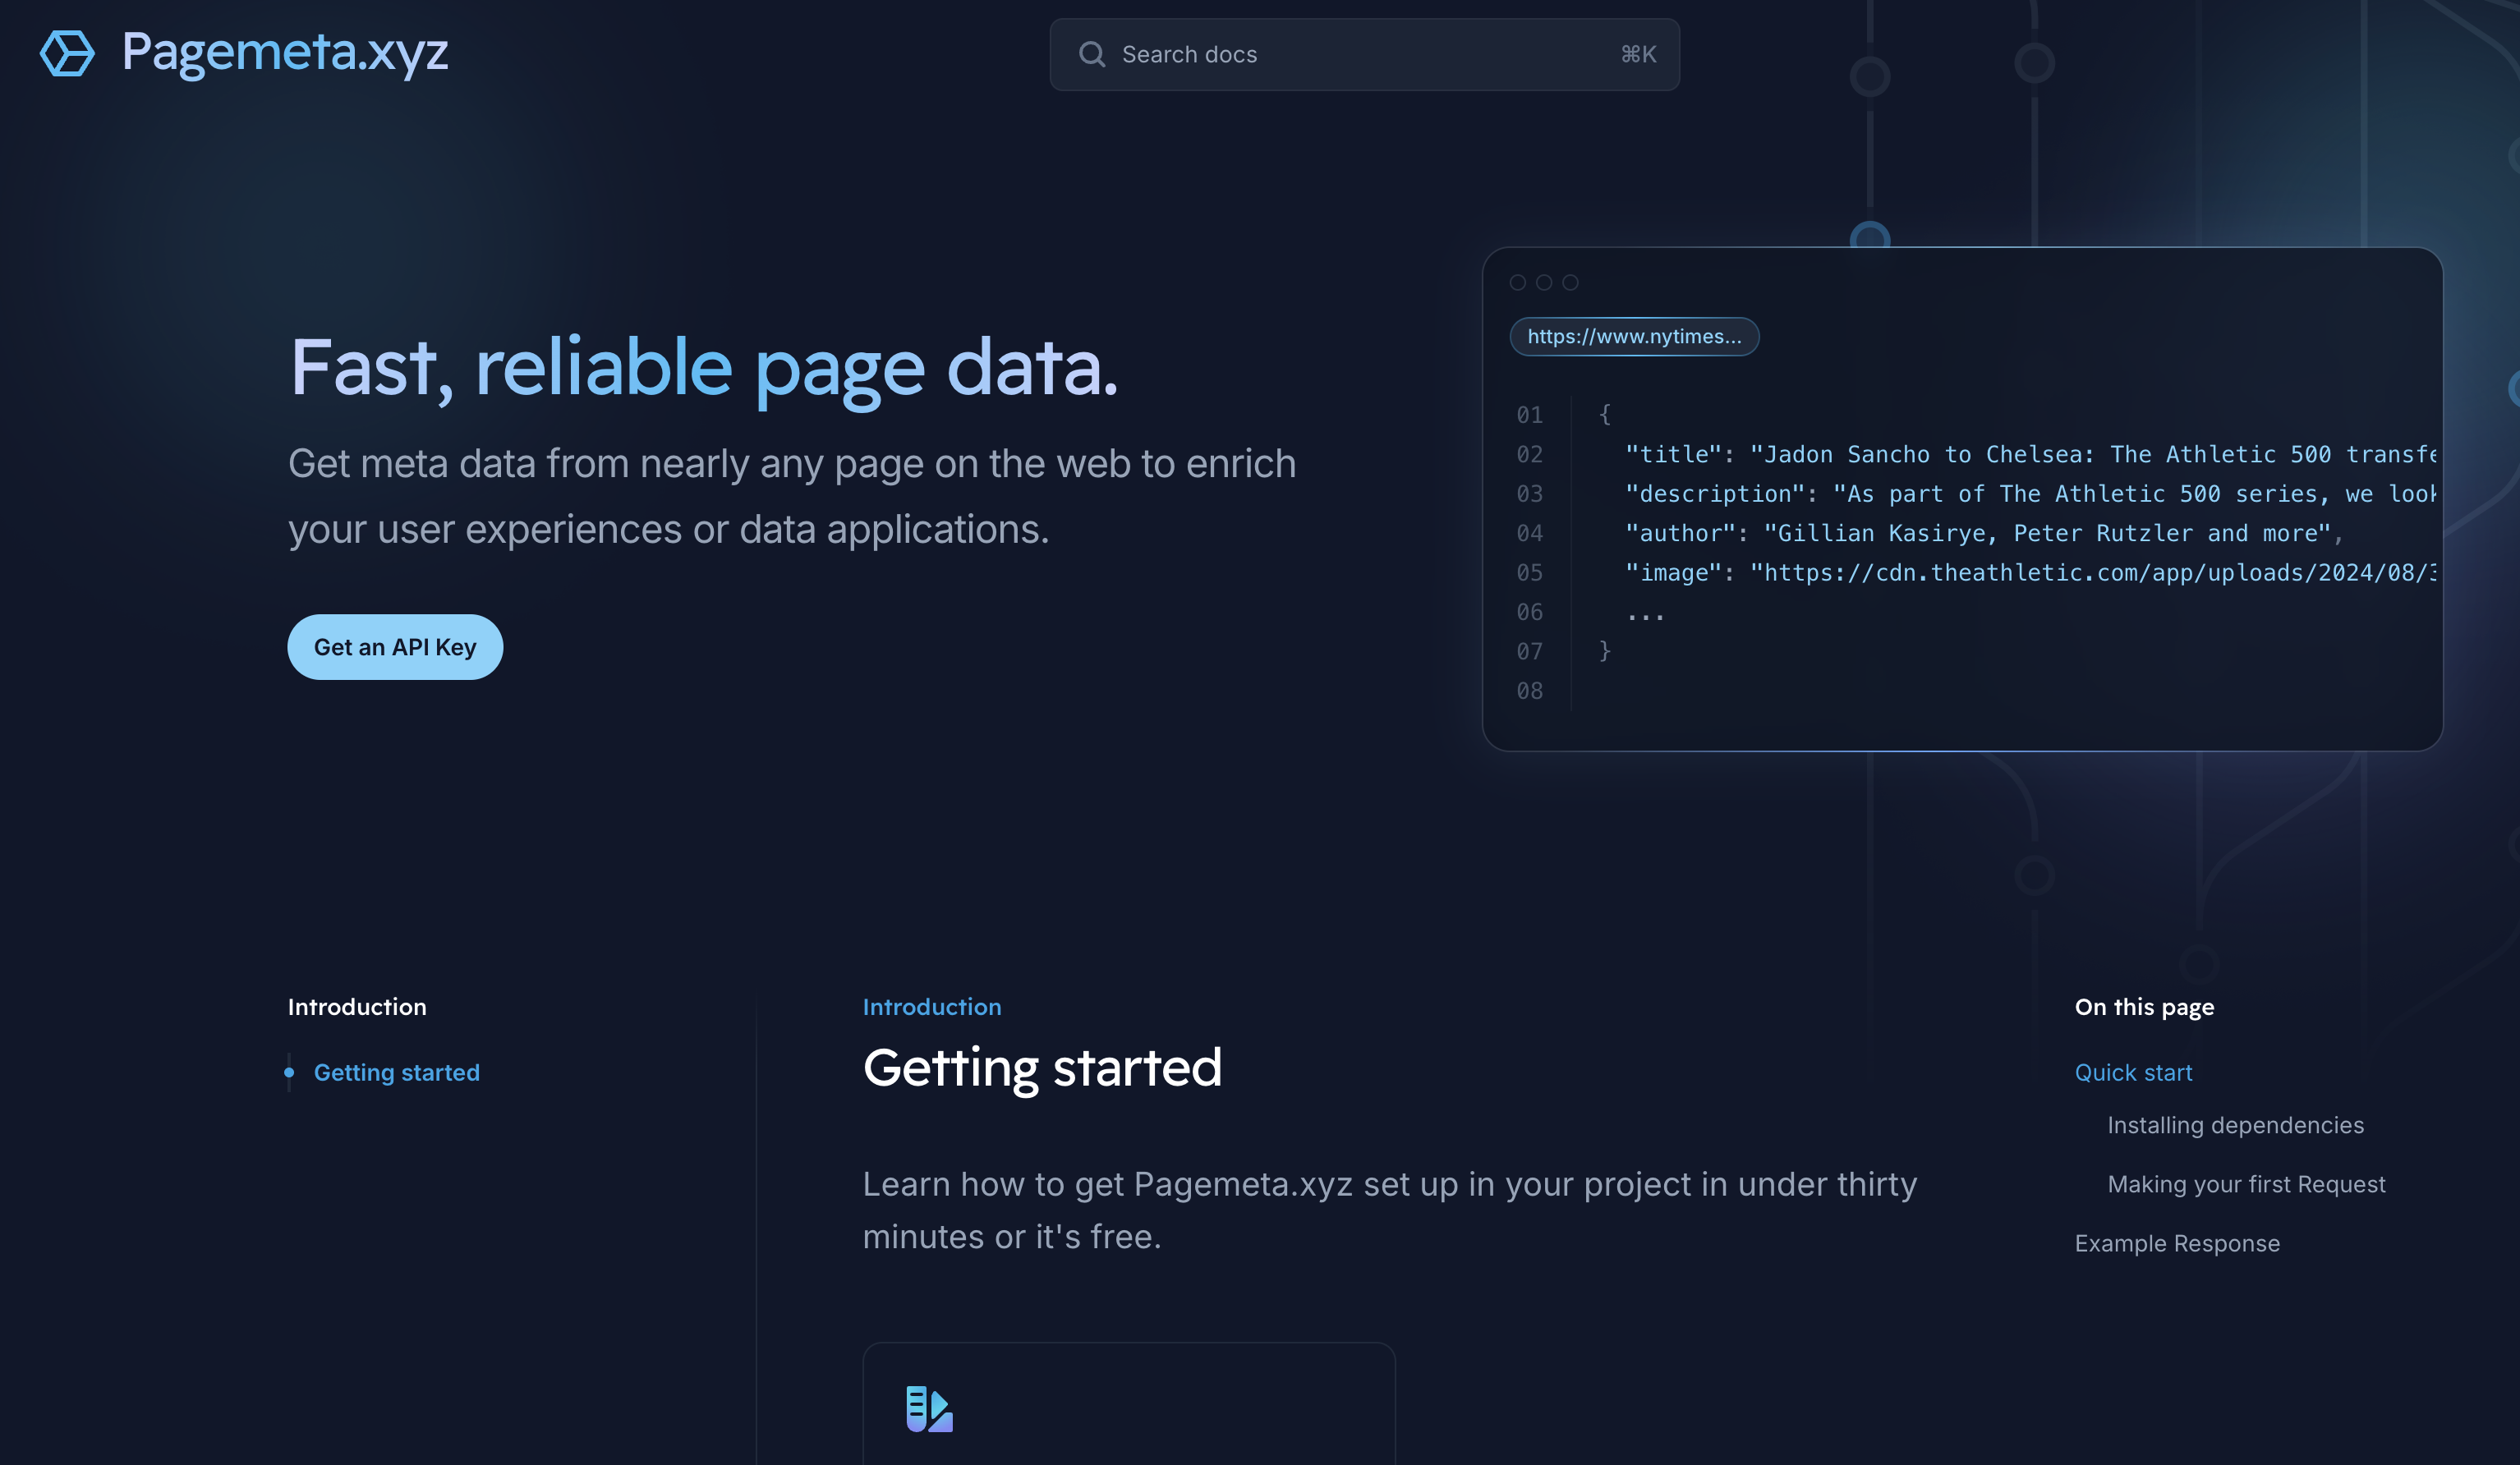This screenshot has height=1465, width=2520.
Task: Click the magnifying glass search icon
Action: pyautogui.click(x=1091, y=54)
